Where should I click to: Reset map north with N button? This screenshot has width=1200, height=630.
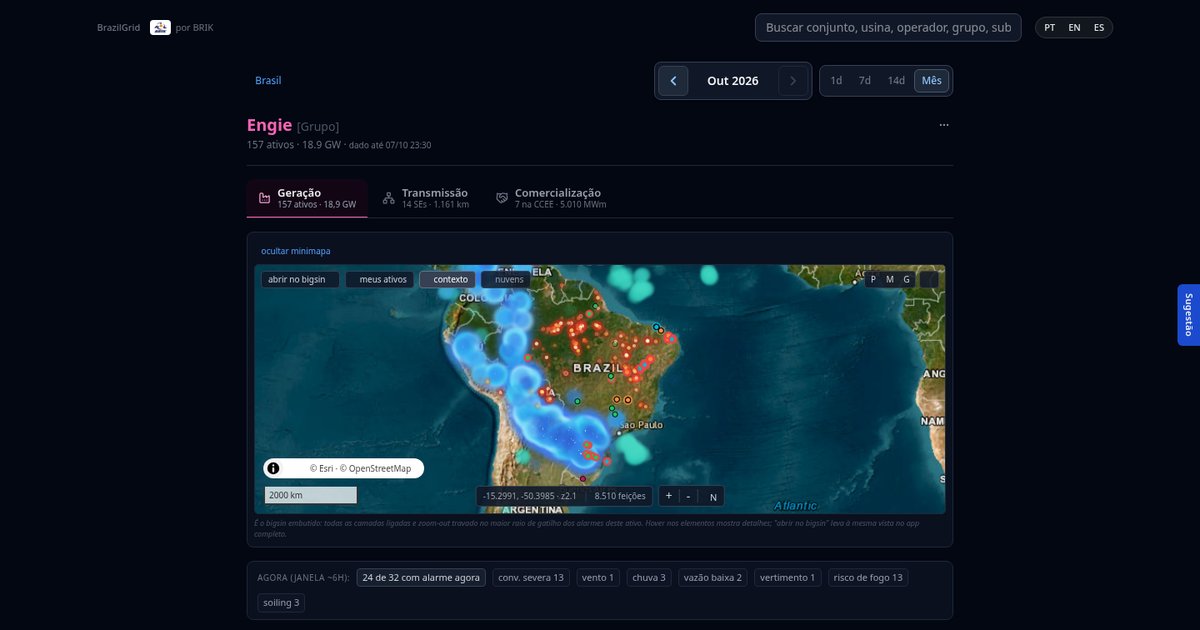713,496
